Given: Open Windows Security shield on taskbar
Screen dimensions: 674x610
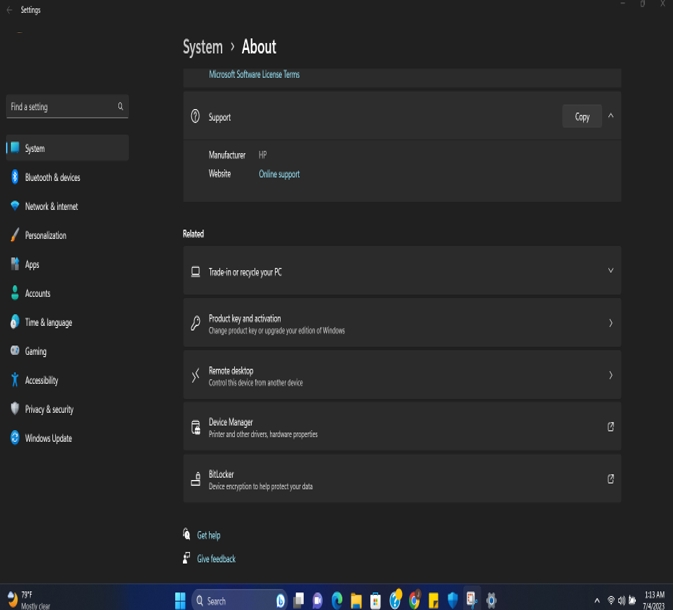Looking at the screenshot, I should (453, 600).
